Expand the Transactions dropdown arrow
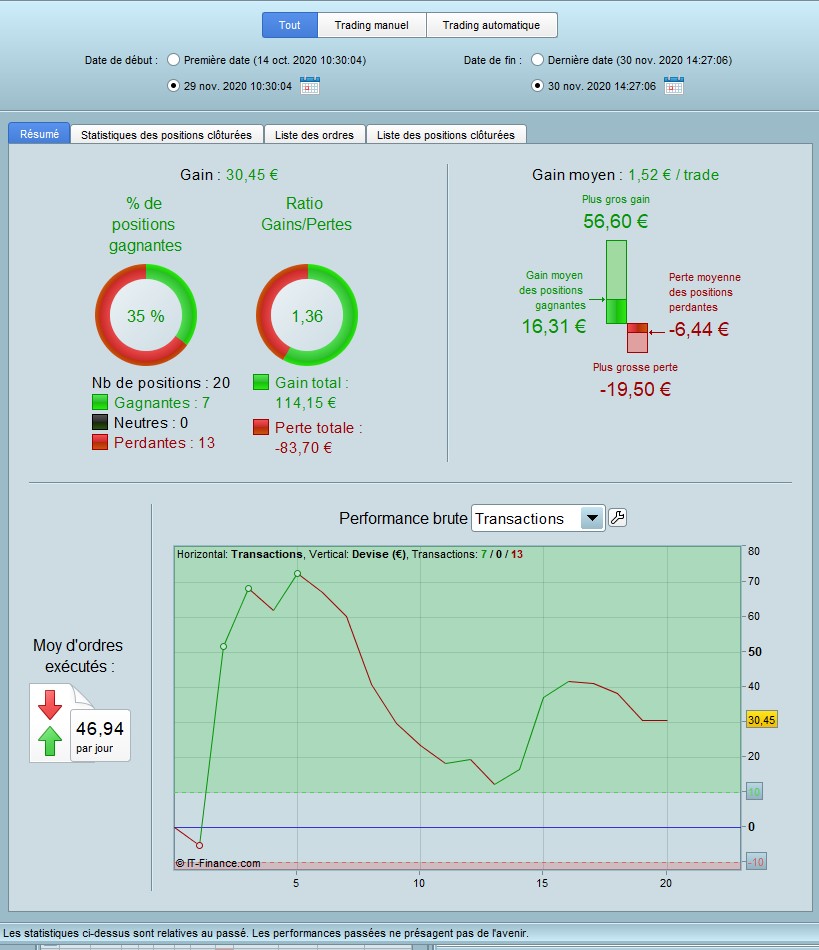 point(592,519)
